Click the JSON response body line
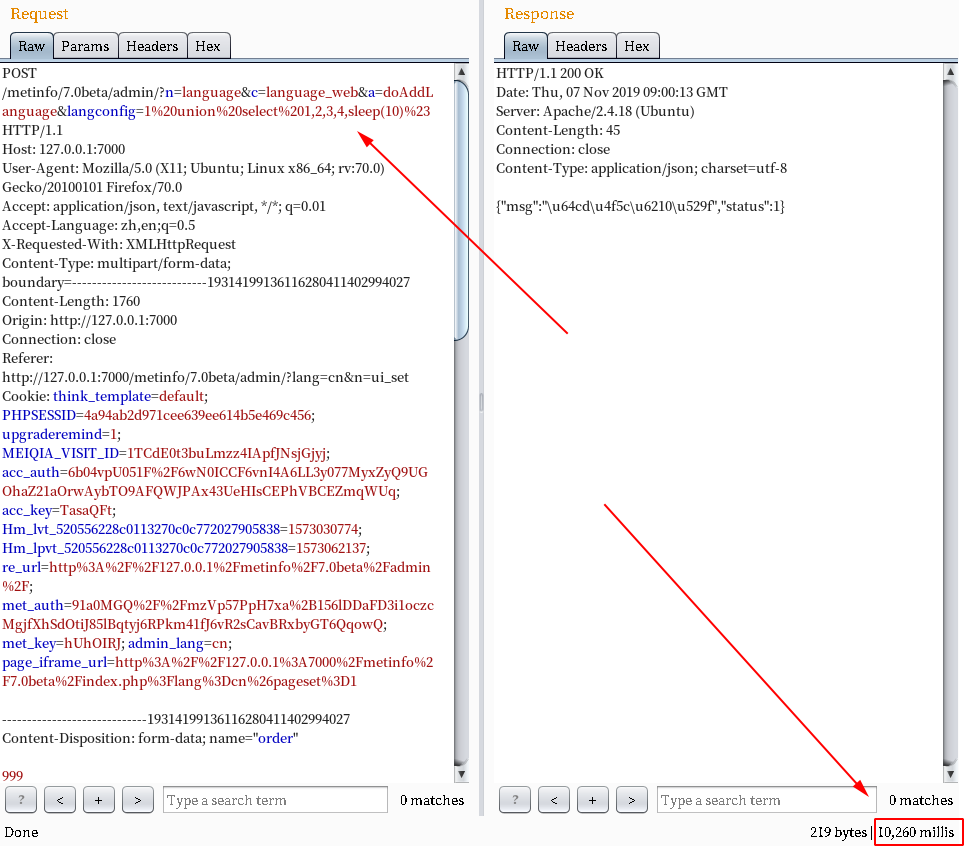The width and height of the screenshot is (968, 846). tap(640, 207)
